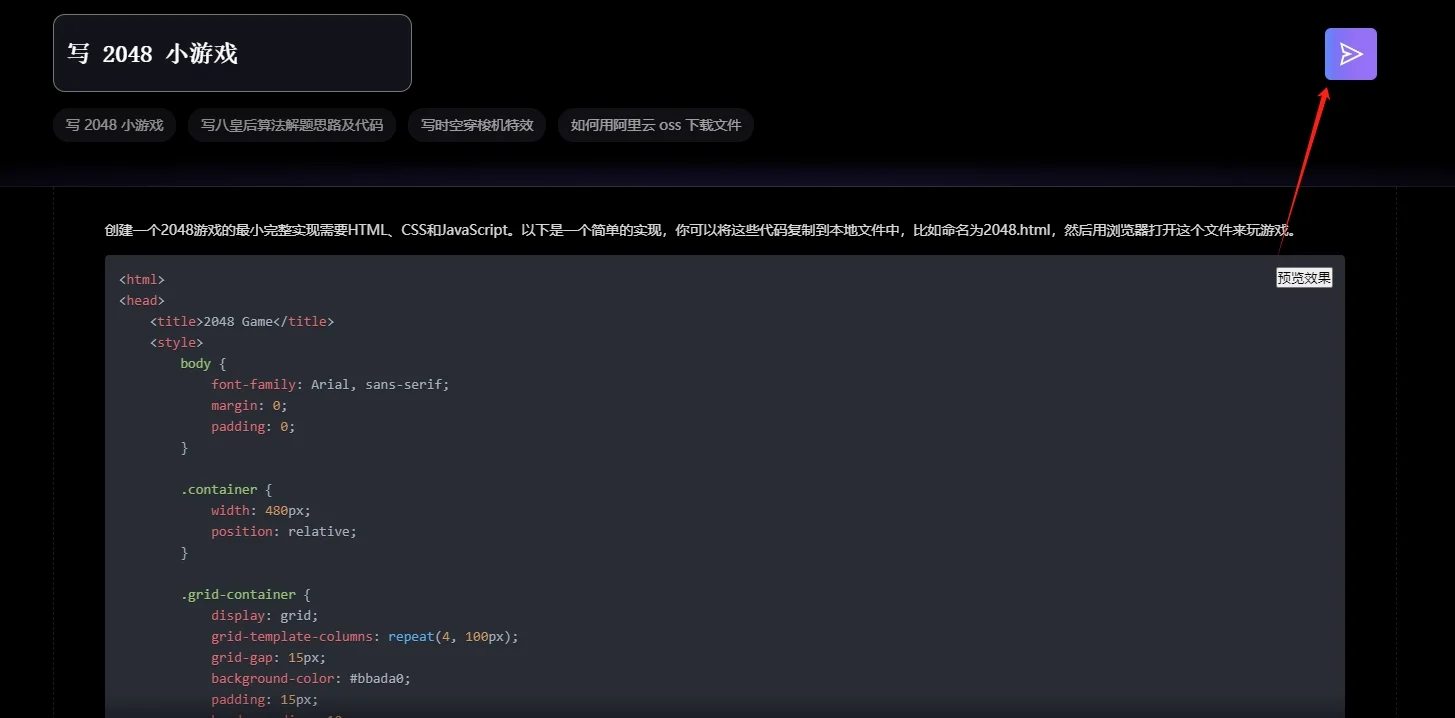
Task: Click the <title>2048 Game</title> code line
Action: (242, 320)
